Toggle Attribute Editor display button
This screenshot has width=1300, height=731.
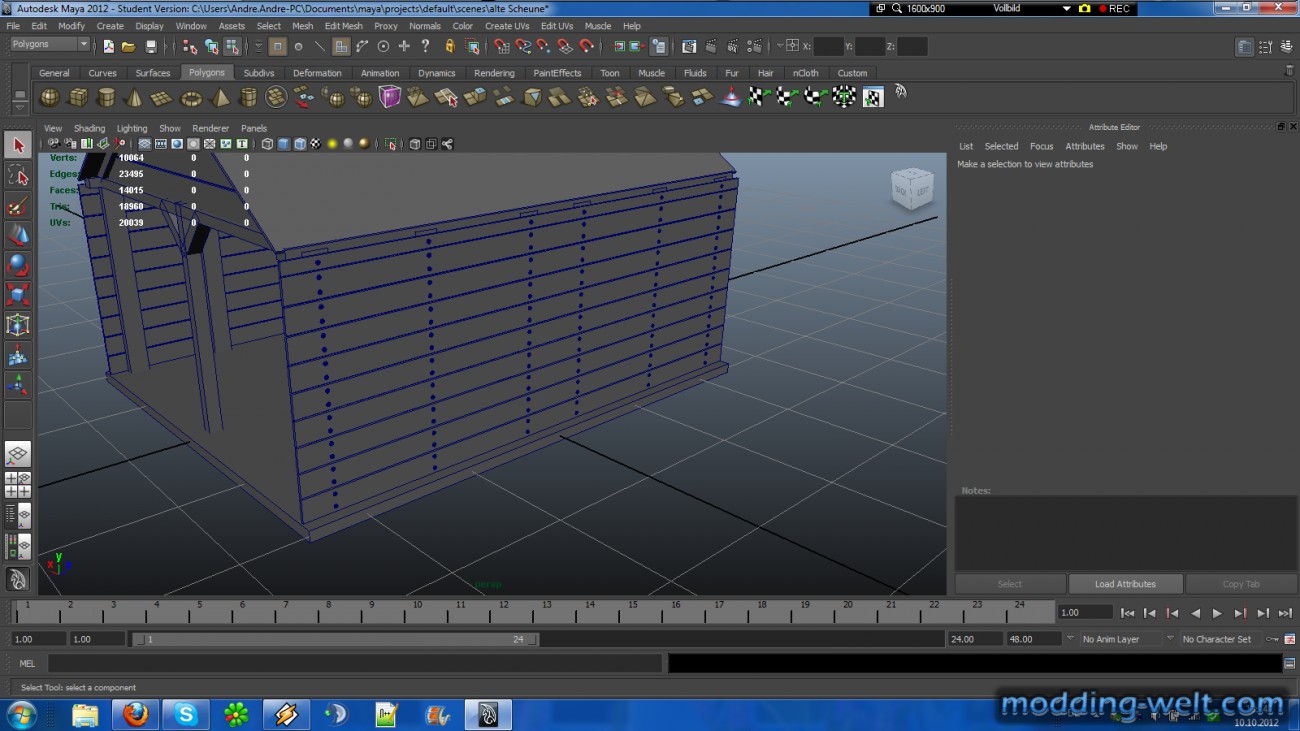[x=1244, y=47]
